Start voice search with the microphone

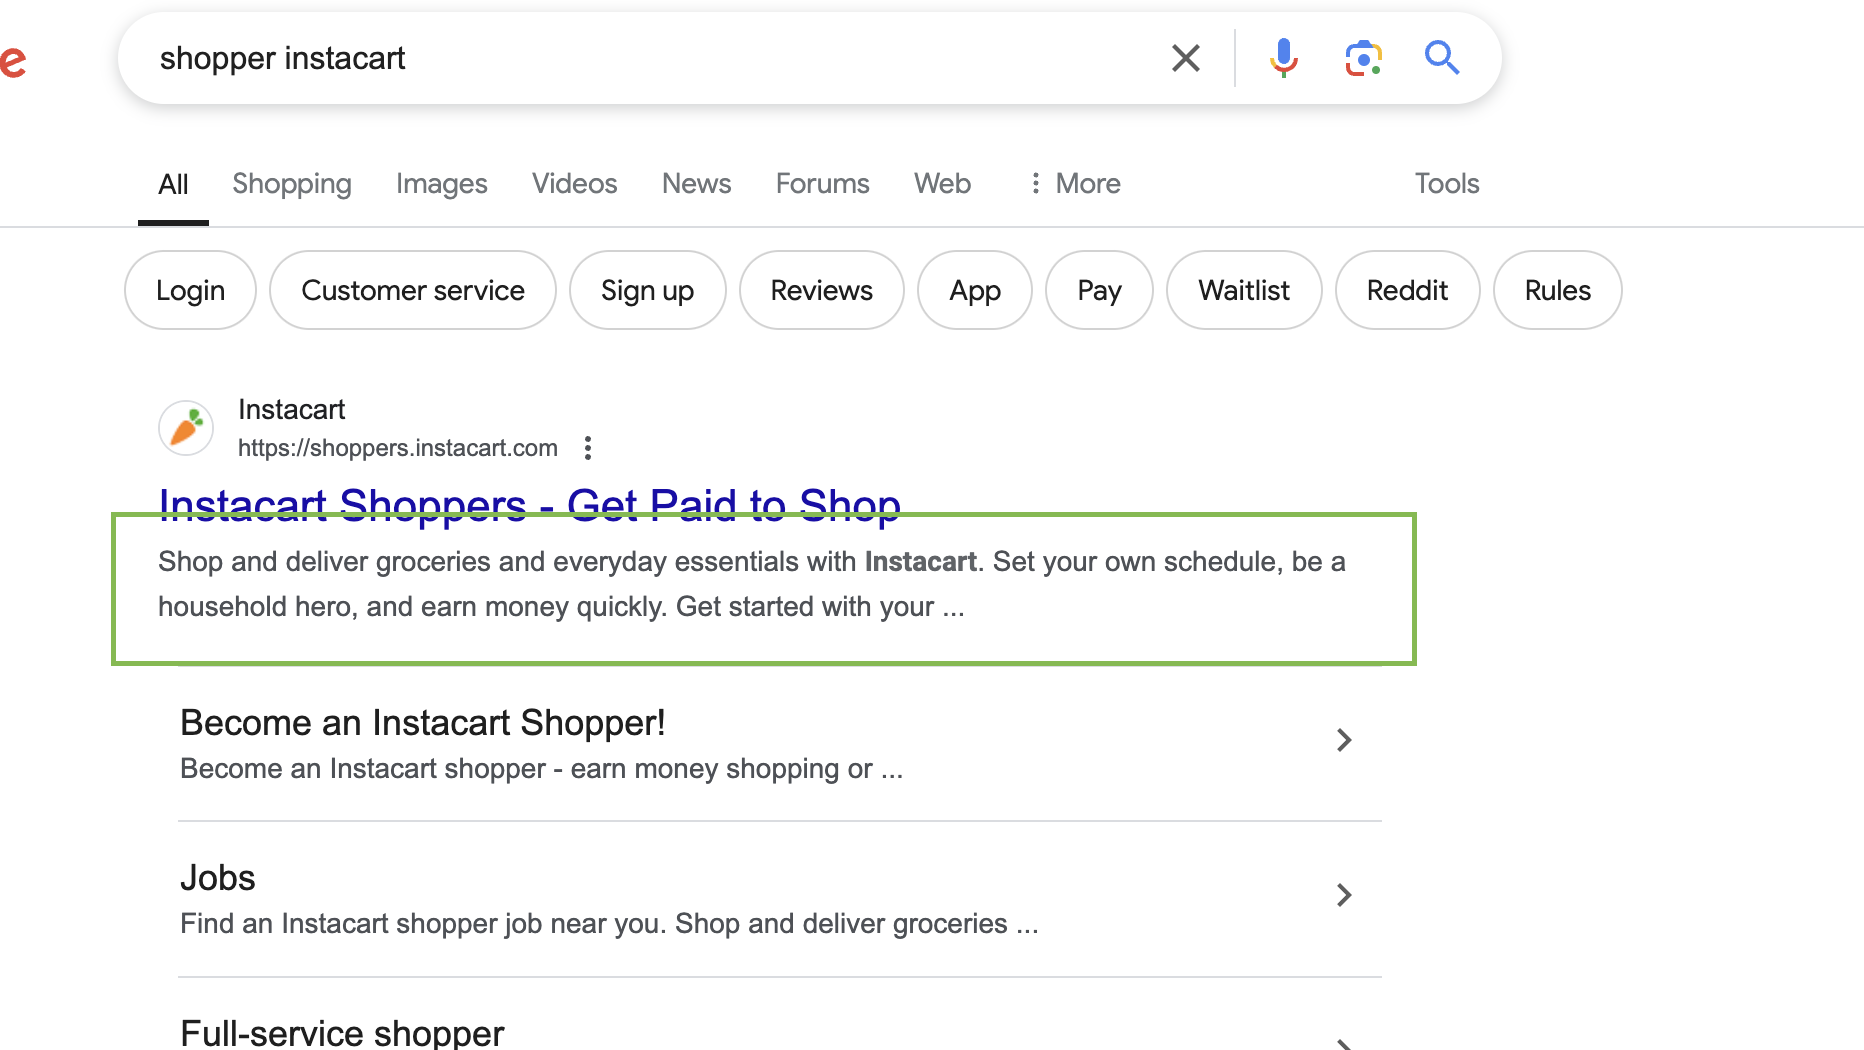(x=1283, y=58)
